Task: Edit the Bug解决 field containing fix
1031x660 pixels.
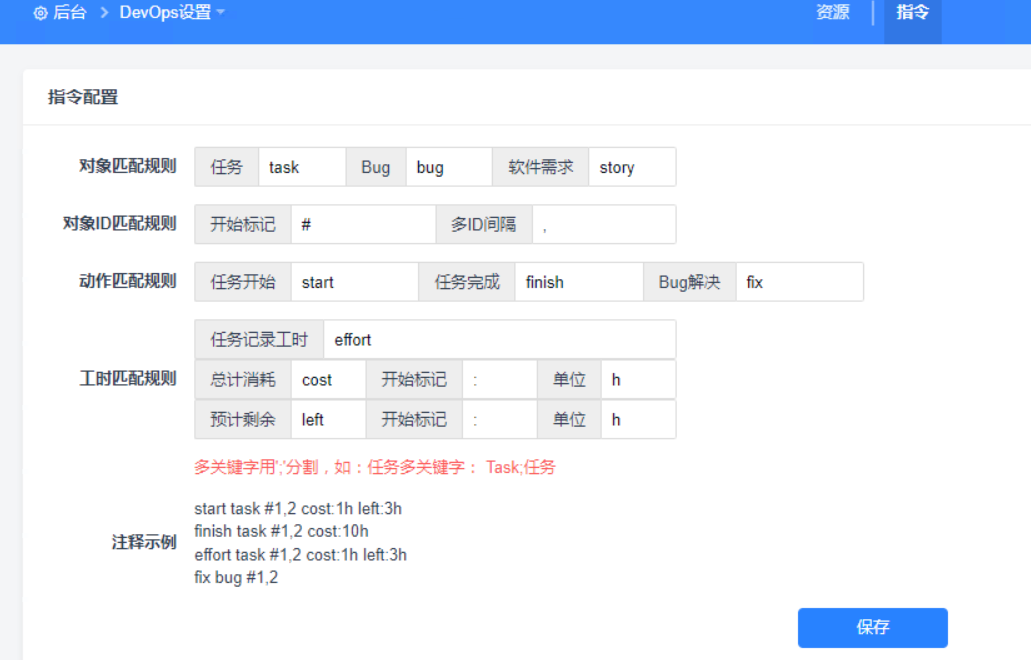Action: coord(800,282)
